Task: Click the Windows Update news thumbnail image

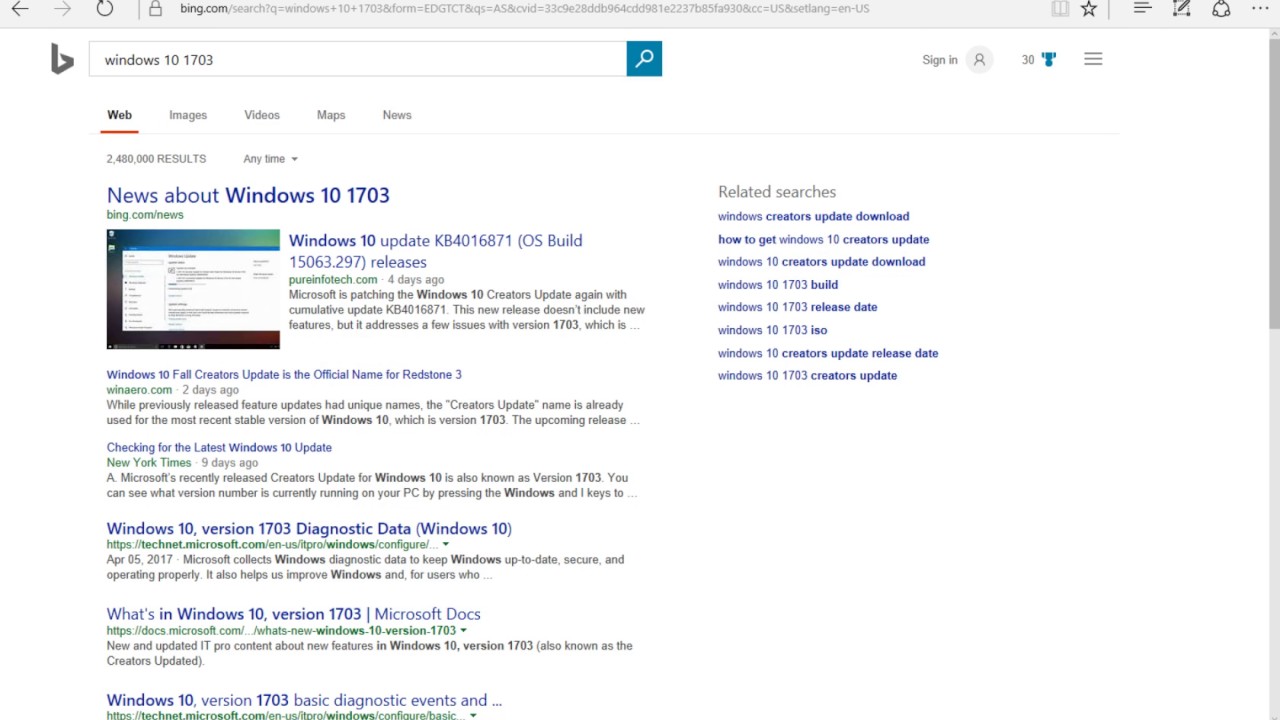Action: pyautogui.click(x=193, y=289)
